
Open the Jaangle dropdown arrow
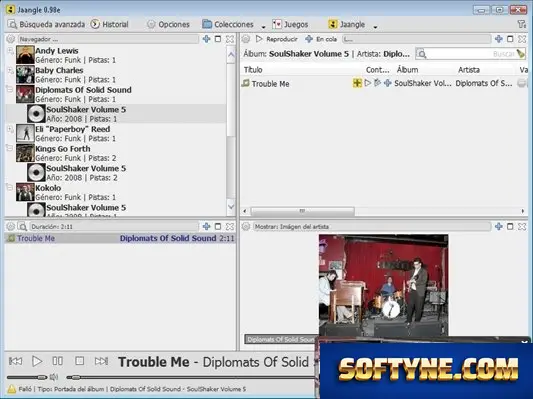click(375, 27)
